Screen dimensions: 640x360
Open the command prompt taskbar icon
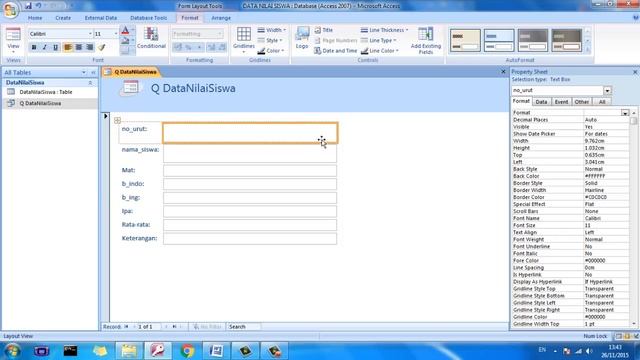click(x=70, y=351)
